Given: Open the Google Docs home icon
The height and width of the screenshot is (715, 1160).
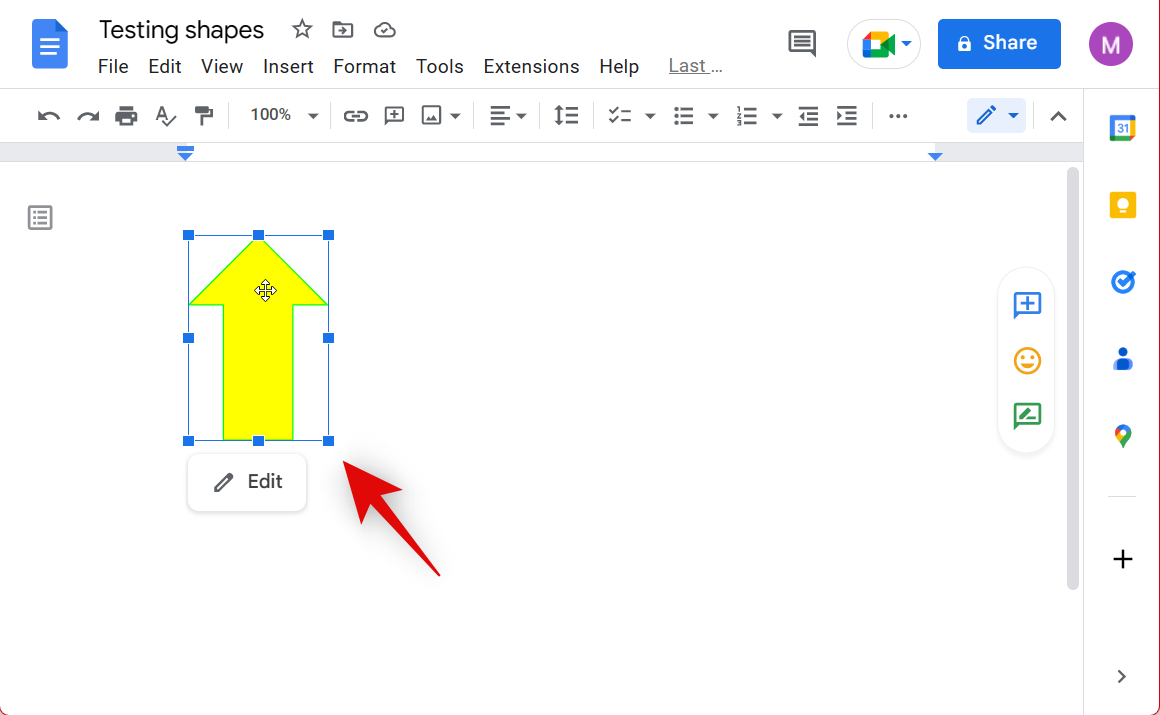Looking at the screenshot, I should [50, 44].
